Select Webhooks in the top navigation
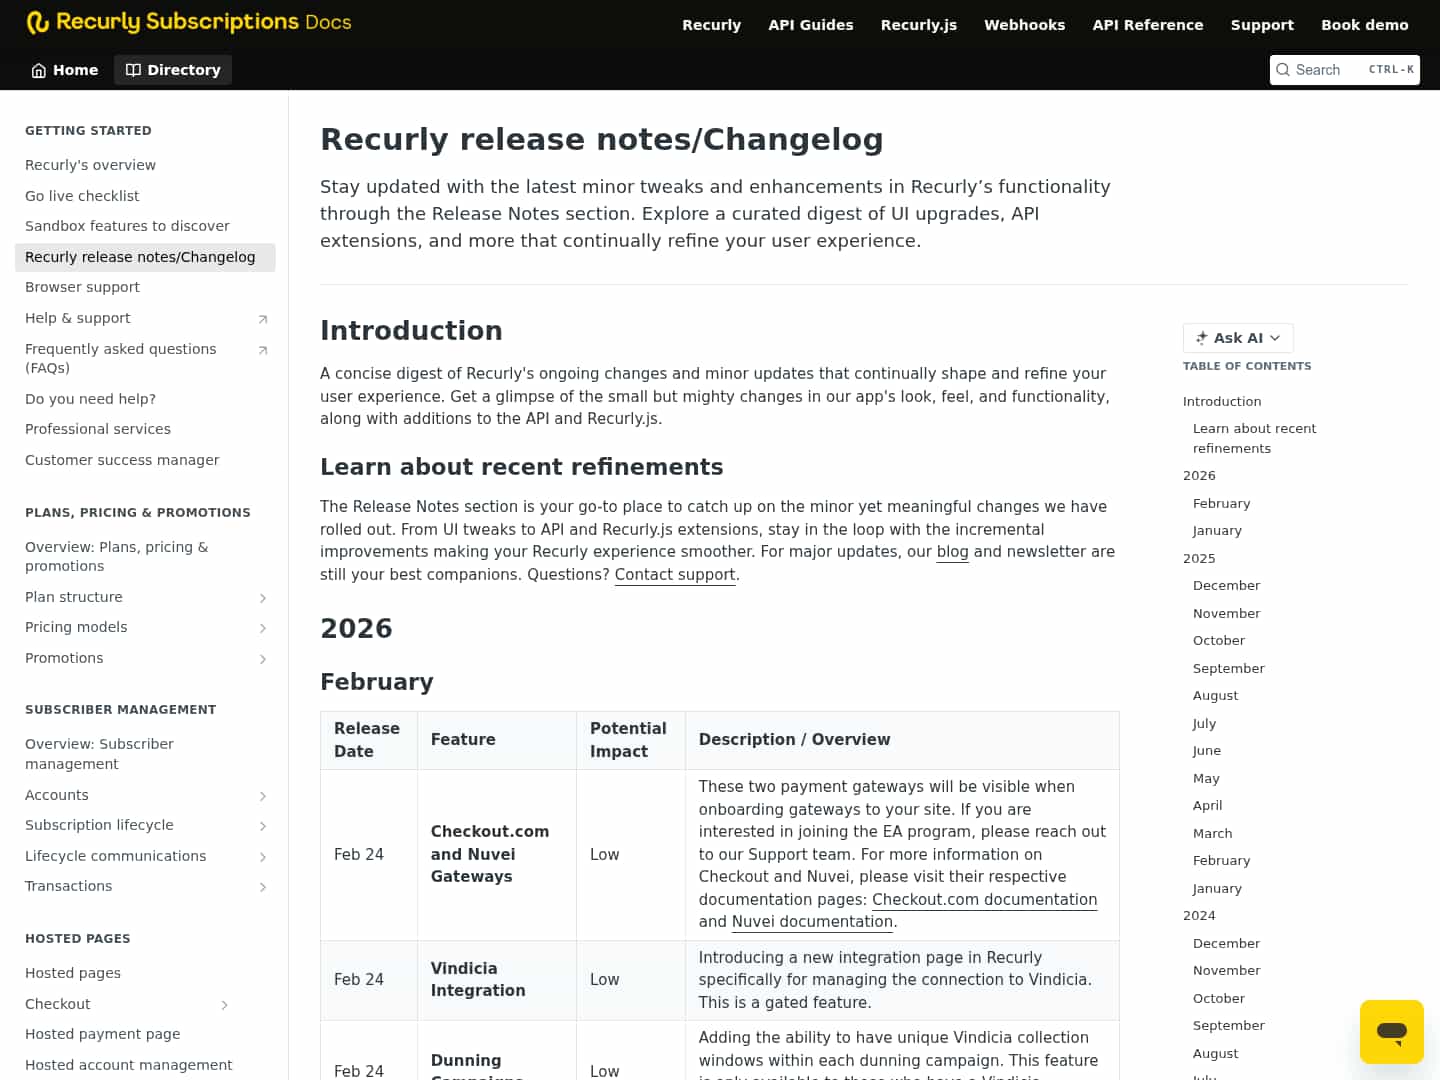The width and height of the screenshot is (1440, 1080). 1024,25
